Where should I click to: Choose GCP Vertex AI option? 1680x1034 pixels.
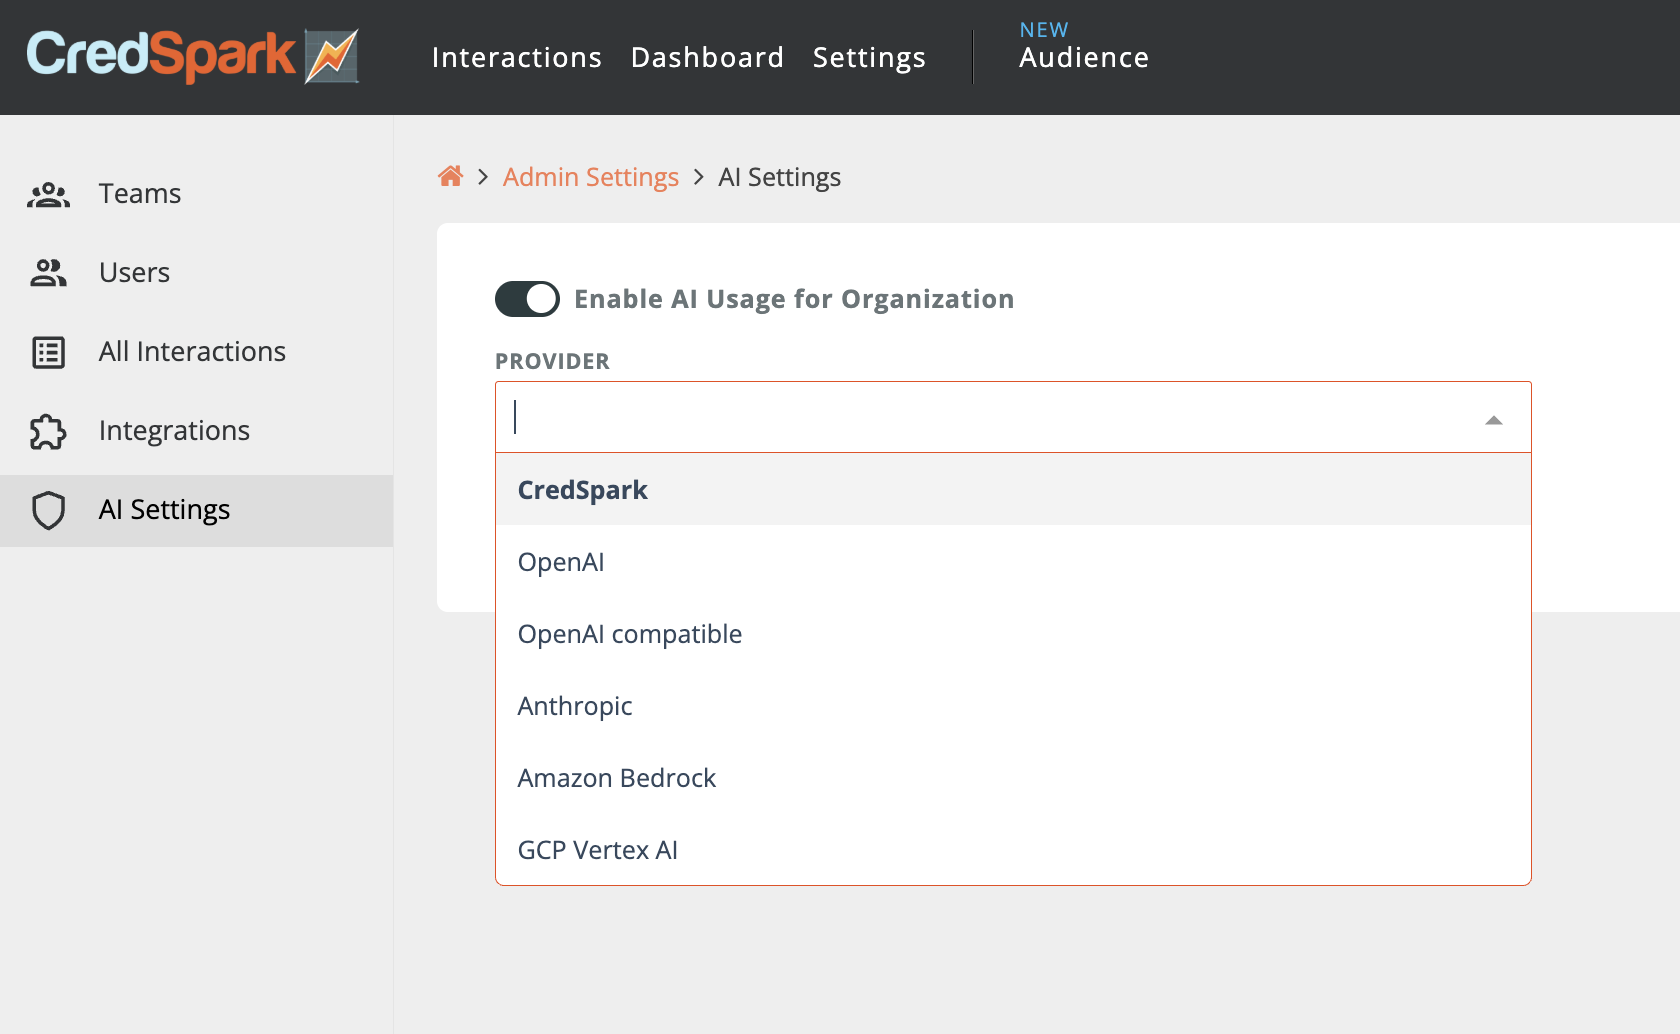click(x=1013, y=850)
